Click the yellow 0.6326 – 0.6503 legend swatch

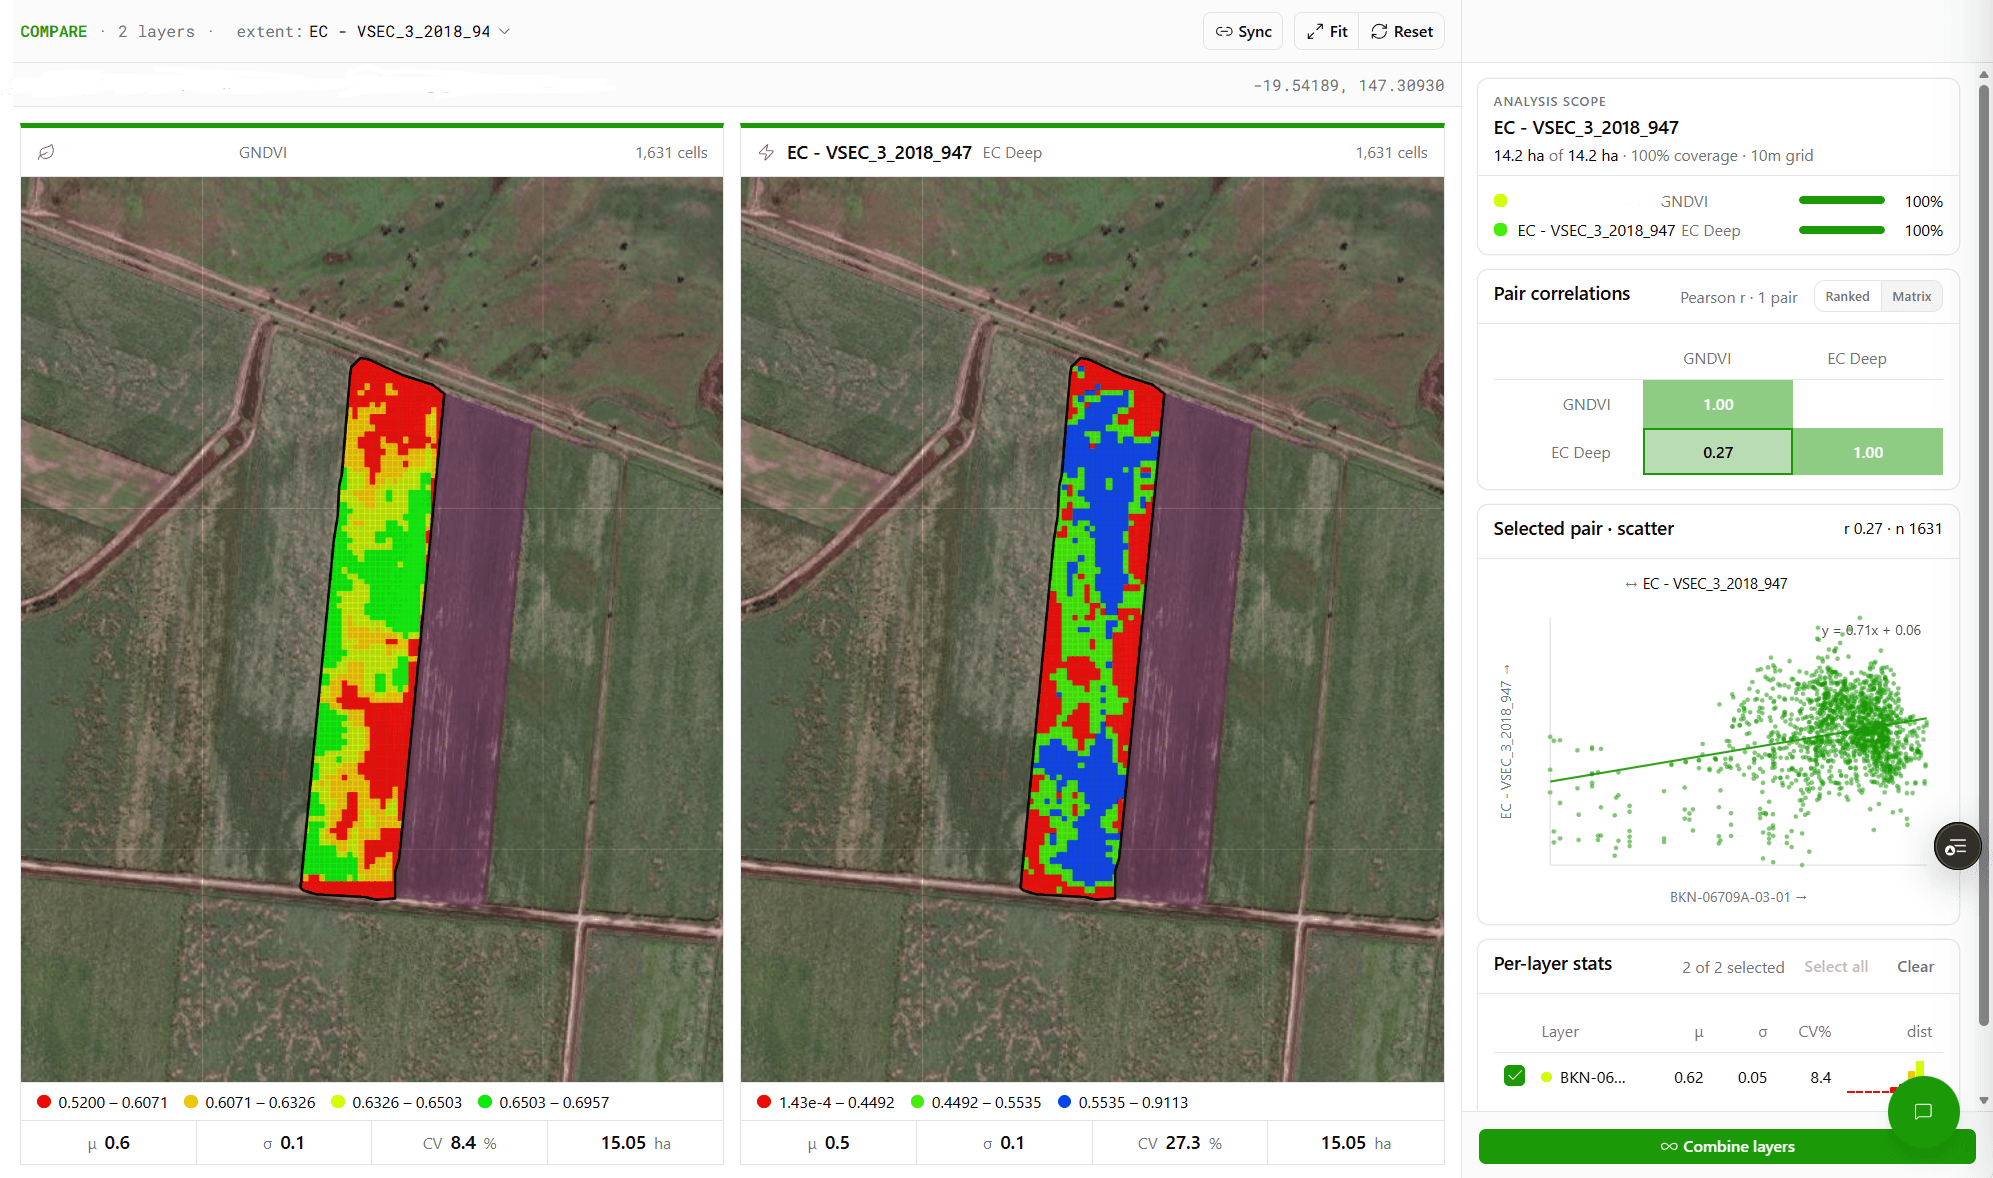tap(338, 1102)
